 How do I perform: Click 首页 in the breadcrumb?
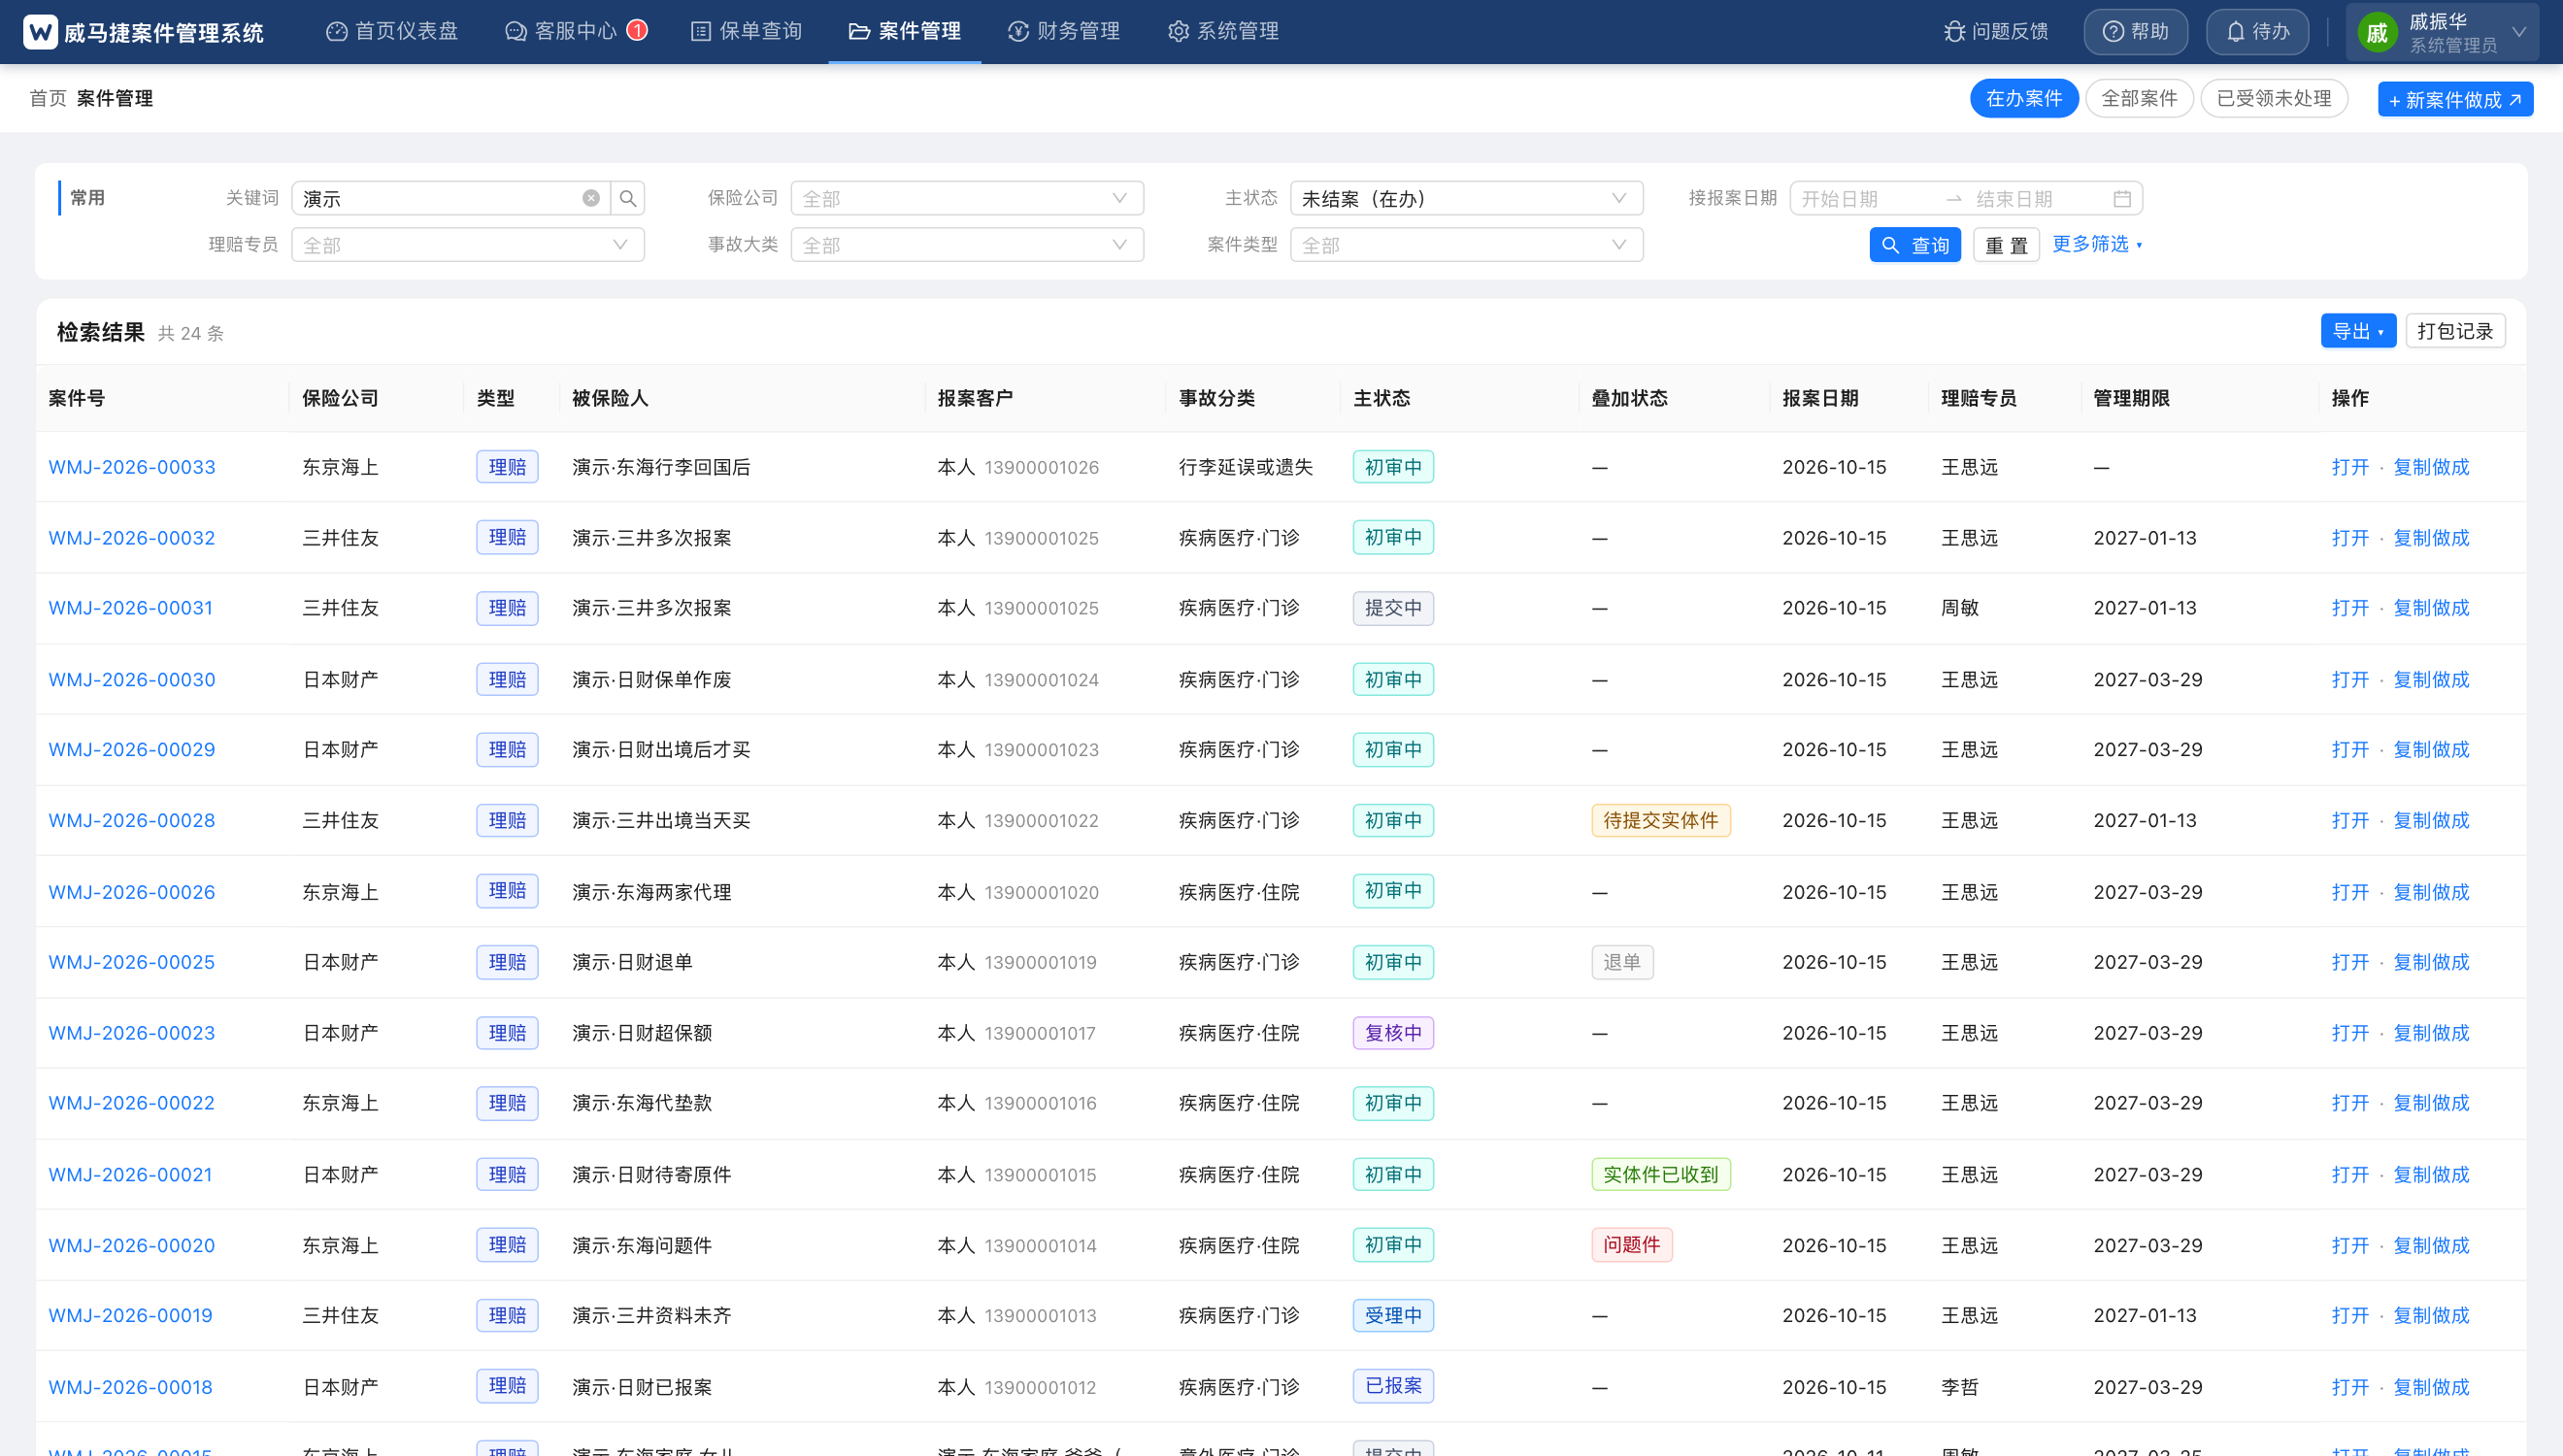click(x=47, y=98)
